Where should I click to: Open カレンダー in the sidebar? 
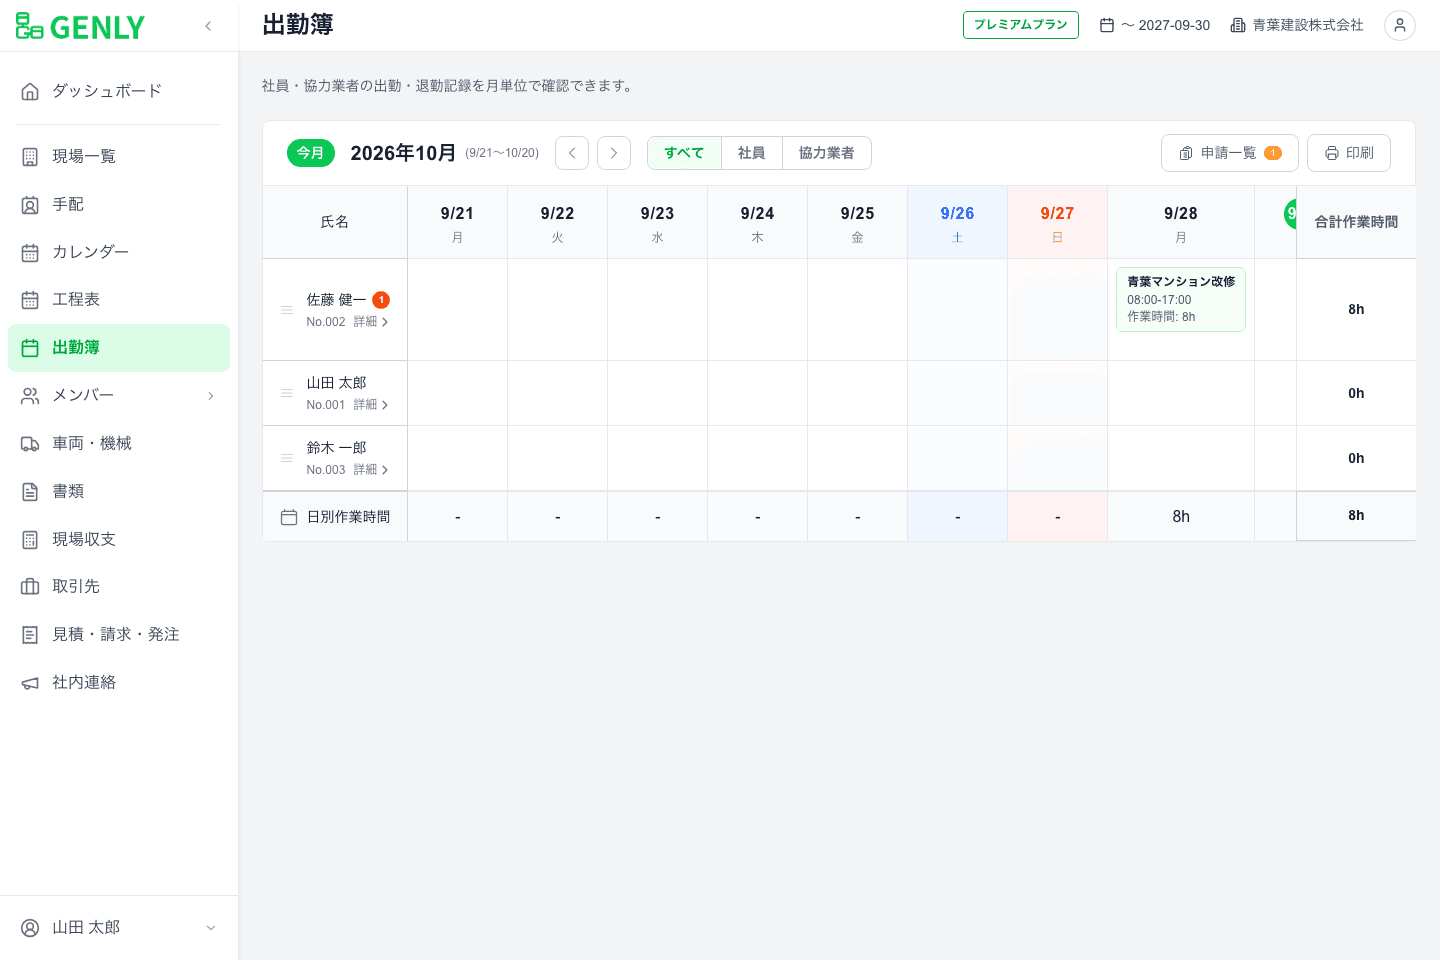pos(119,252)
